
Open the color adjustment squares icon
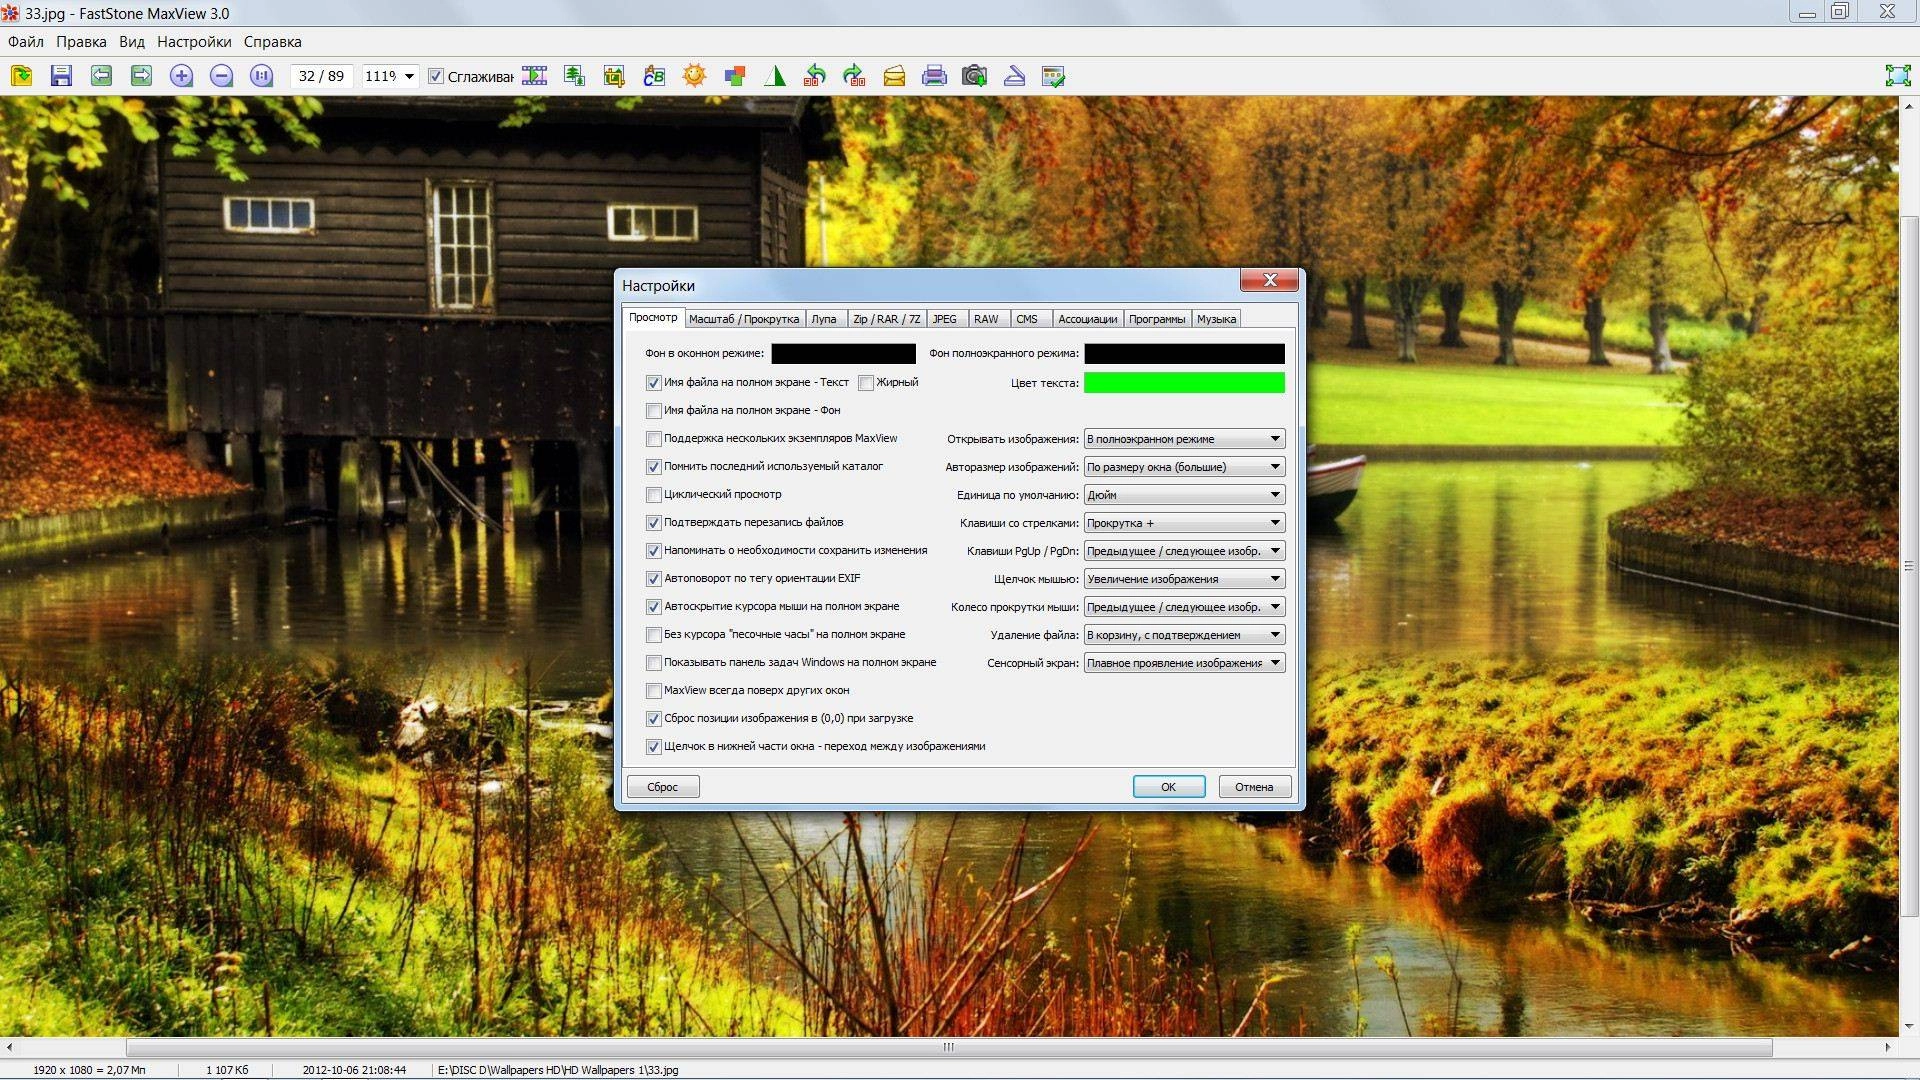[x=735, y=76]
